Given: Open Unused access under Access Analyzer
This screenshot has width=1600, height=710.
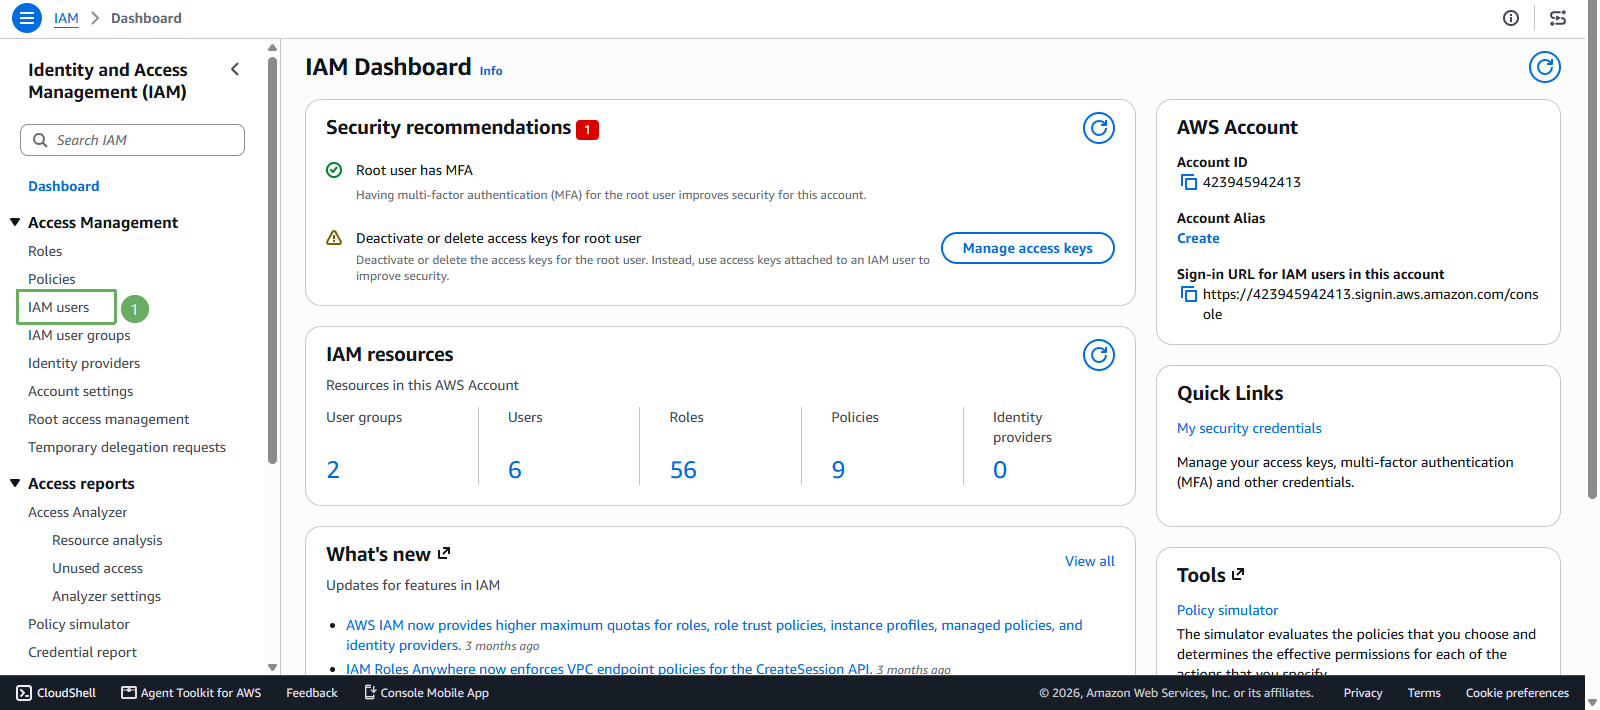Looking at the screenshot, I should (98, 568).
